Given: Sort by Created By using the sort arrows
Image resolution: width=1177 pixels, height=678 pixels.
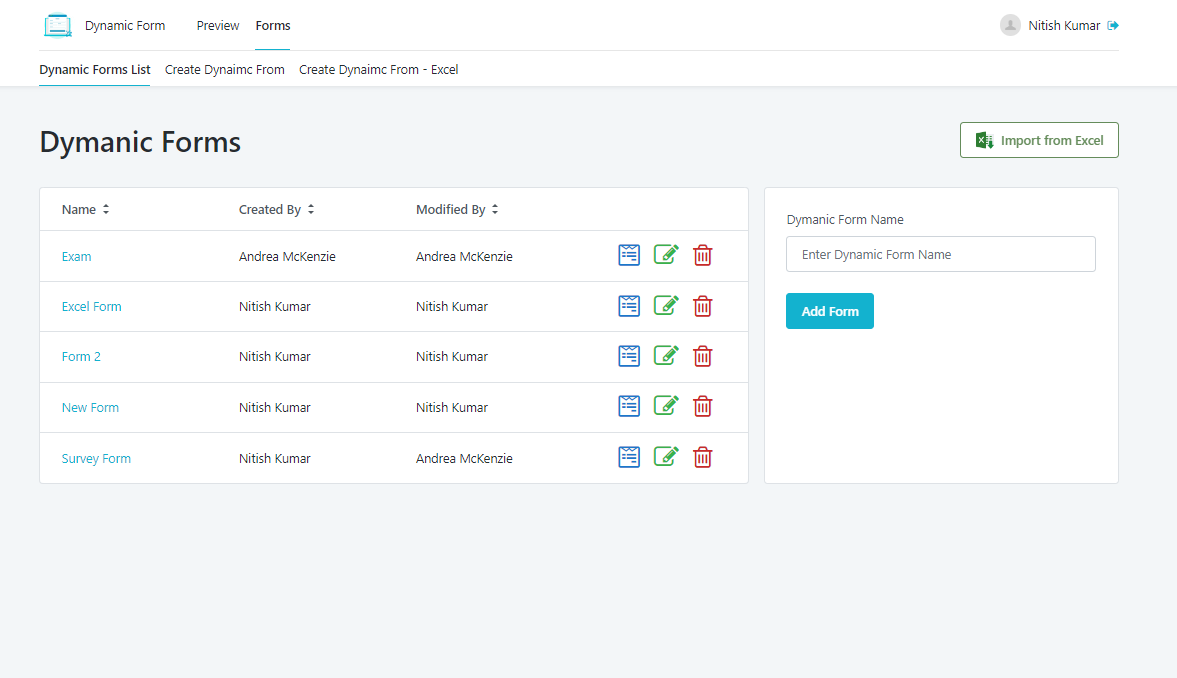Looking at the screenshot, I should click(x=310, y=209).
